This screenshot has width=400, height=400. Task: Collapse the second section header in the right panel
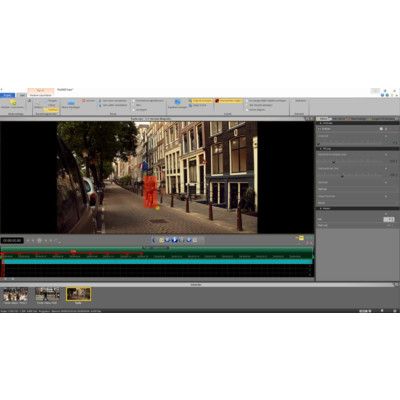tap(357, 149)
